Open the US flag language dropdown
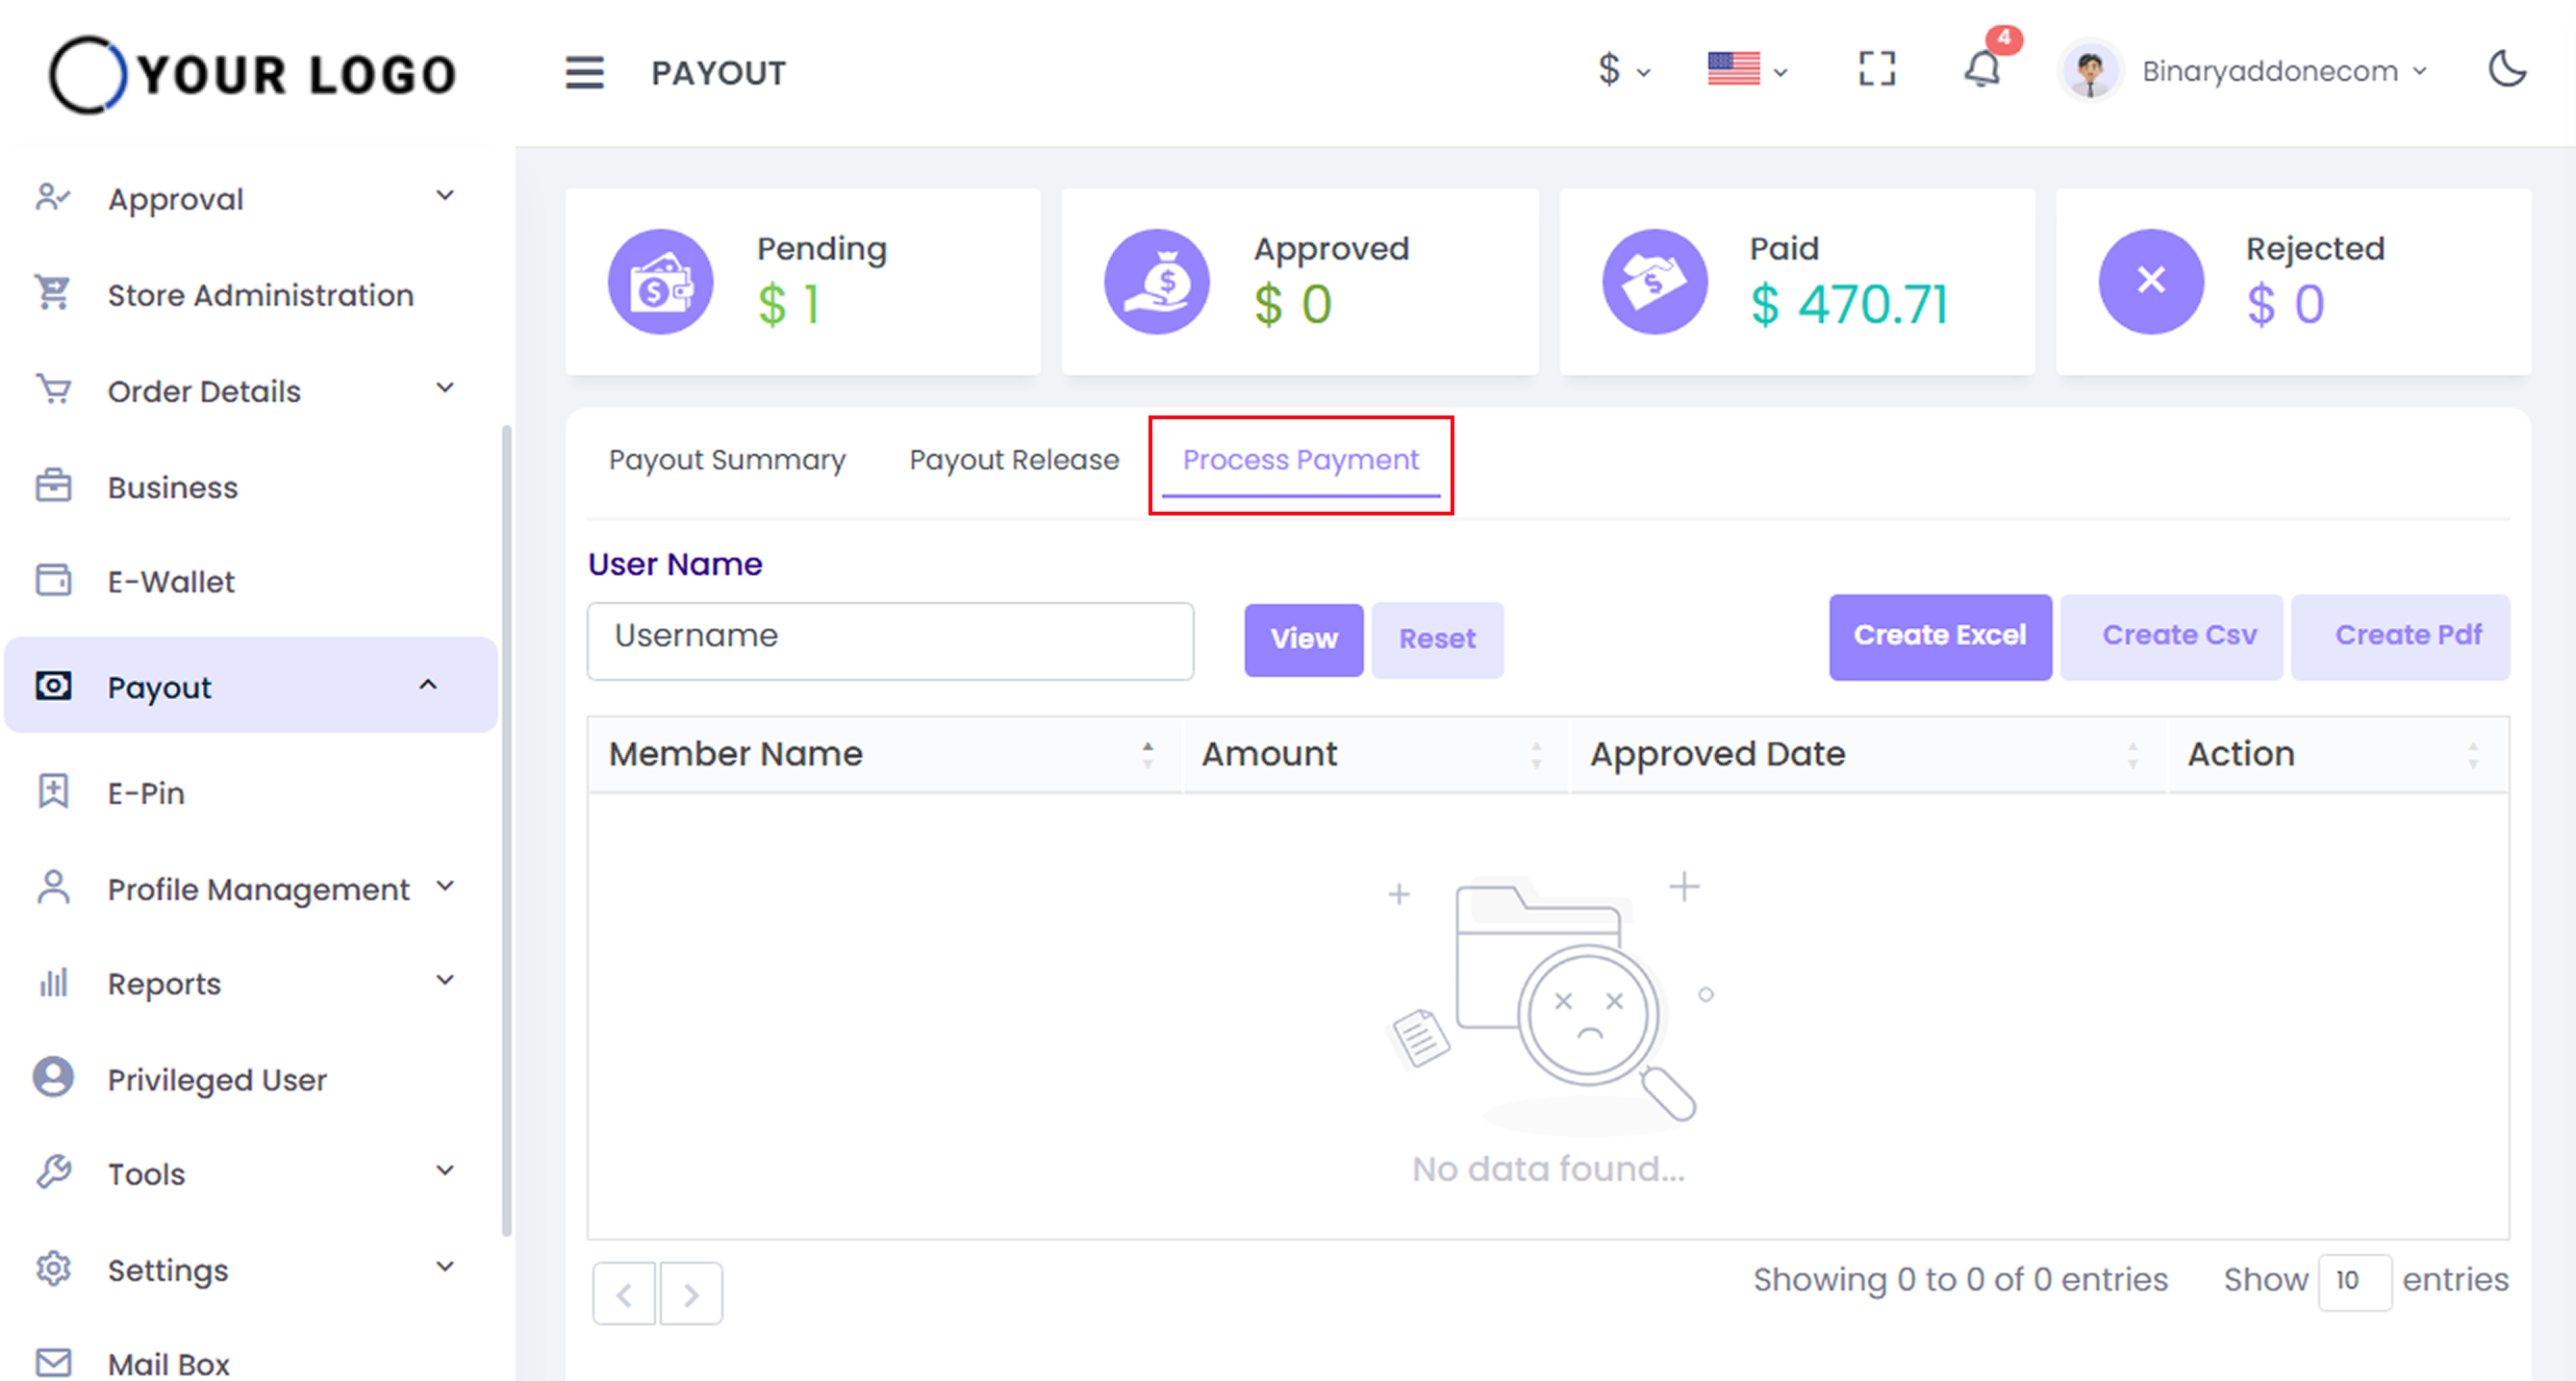Screen dimensions: 2576x1381 pyautogui.click(x=1748, y=70)
